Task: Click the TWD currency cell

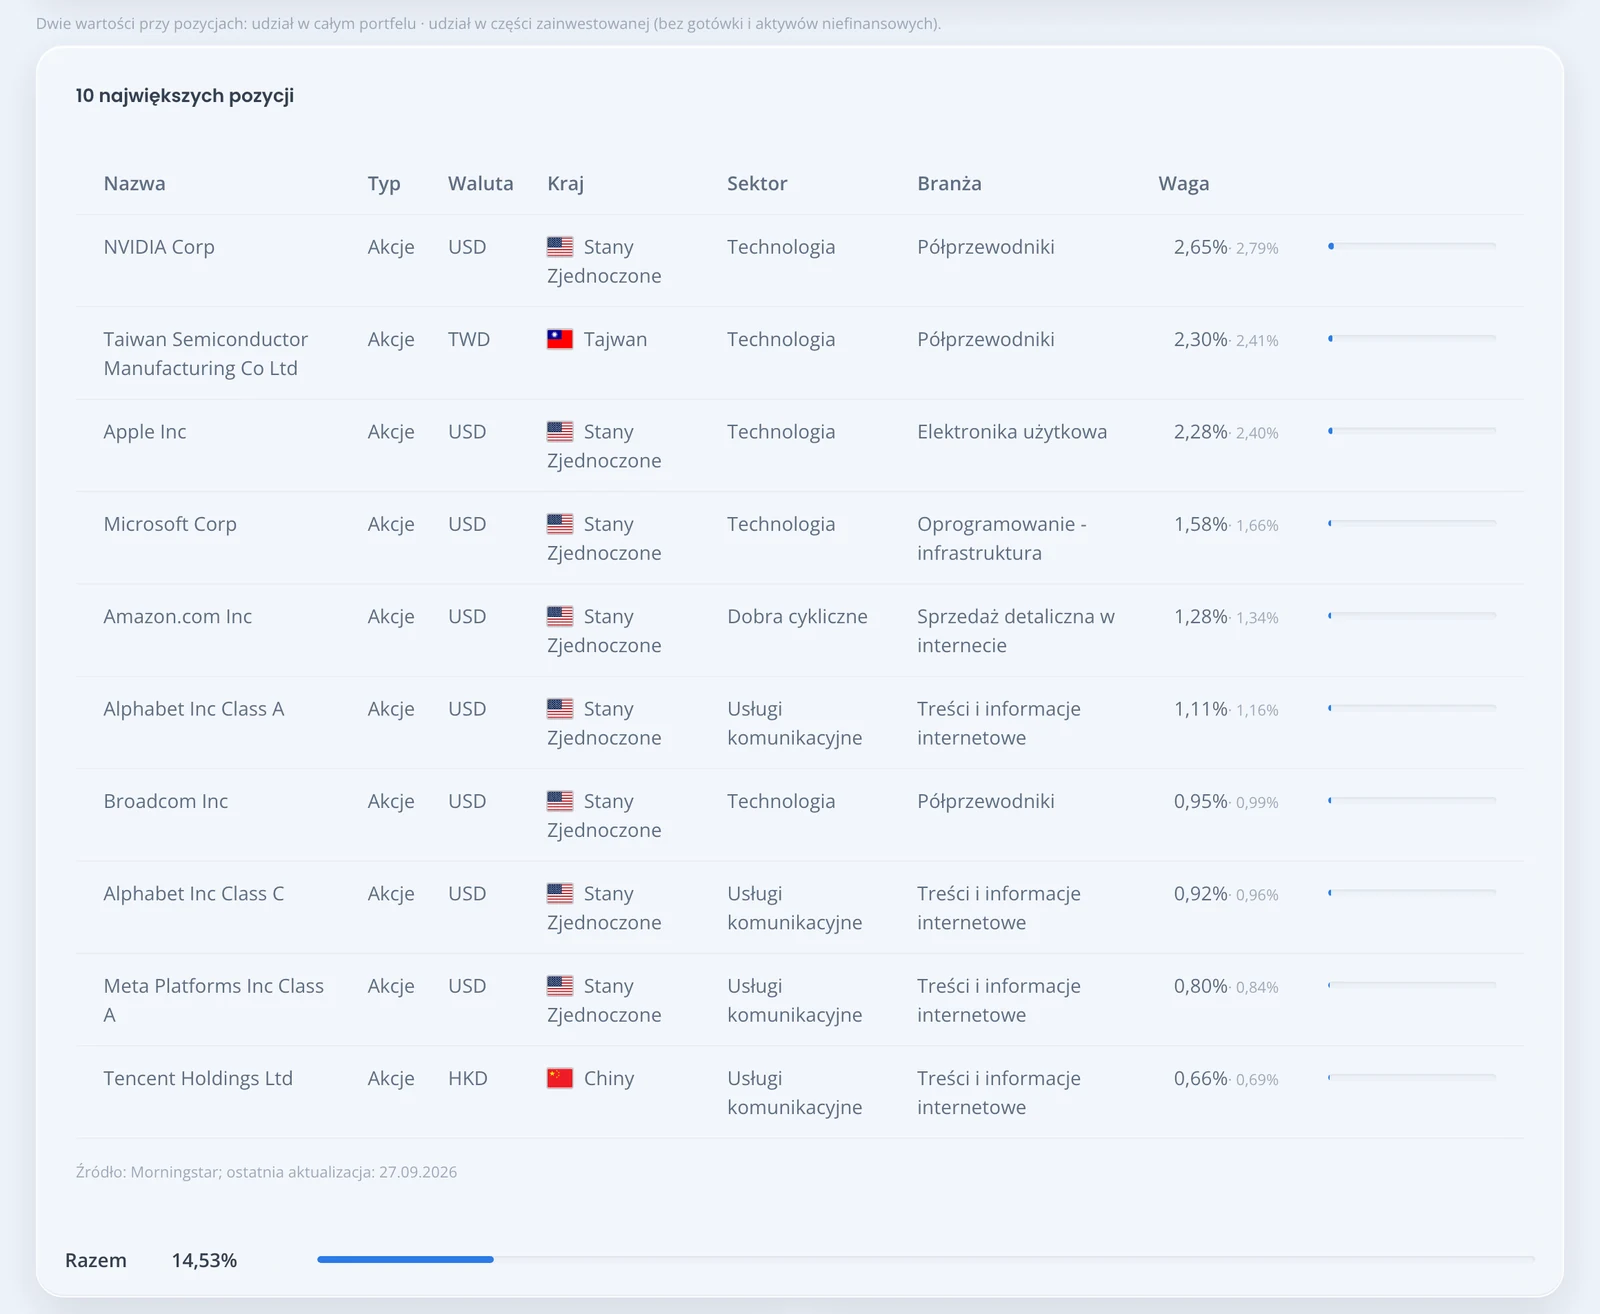Action: (469, 339)
